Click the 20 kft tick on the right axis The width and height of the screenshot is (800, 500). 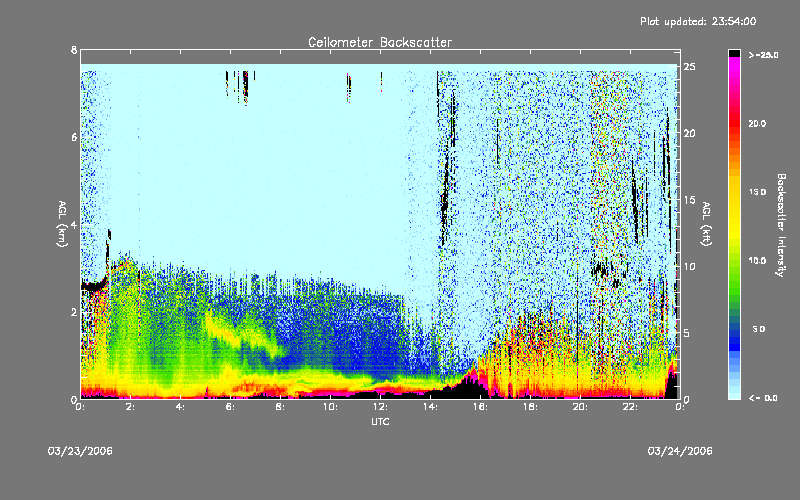pos(690,133)
